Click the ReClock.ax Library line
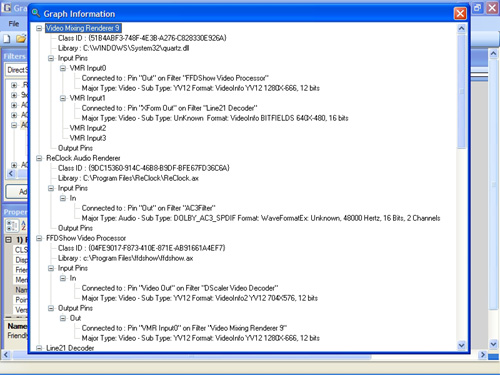The image size is (500, 375). tap(128, 178)
